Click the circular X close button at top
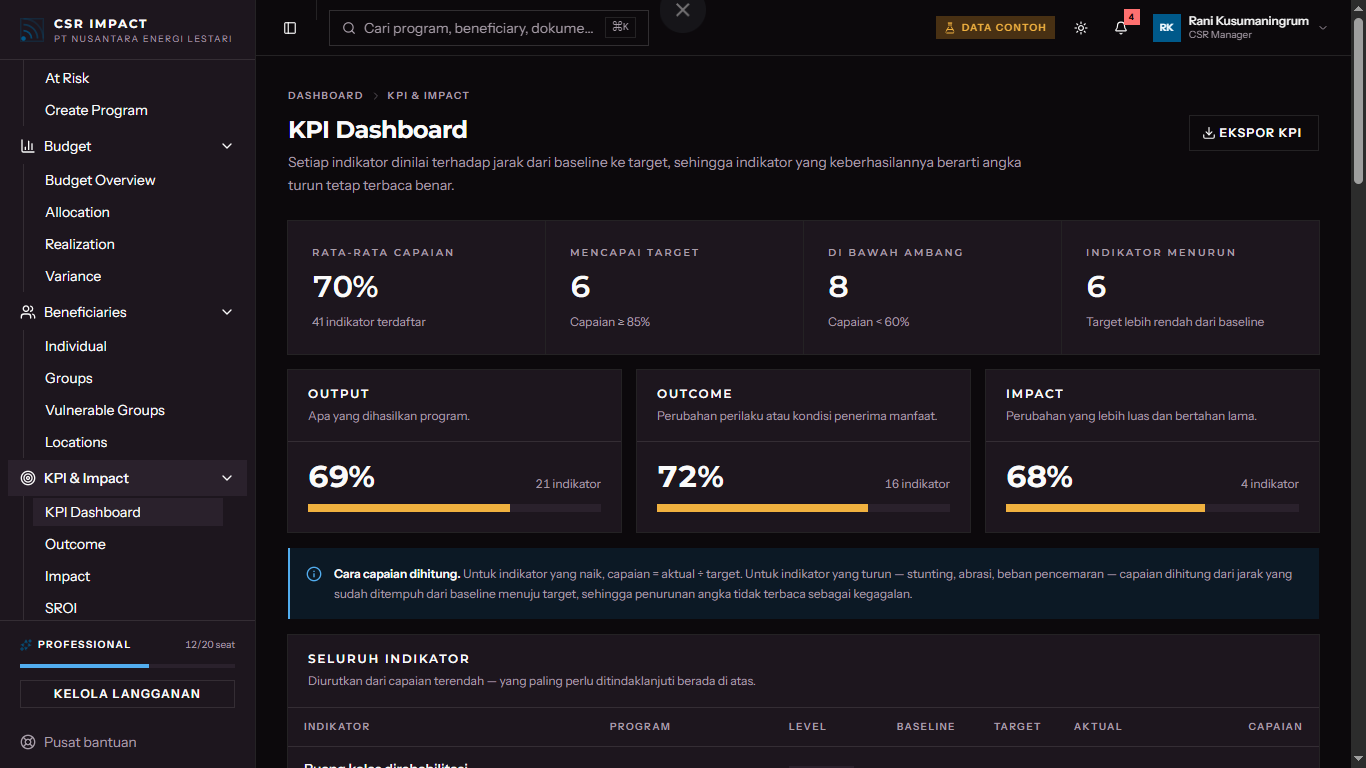 683,10
